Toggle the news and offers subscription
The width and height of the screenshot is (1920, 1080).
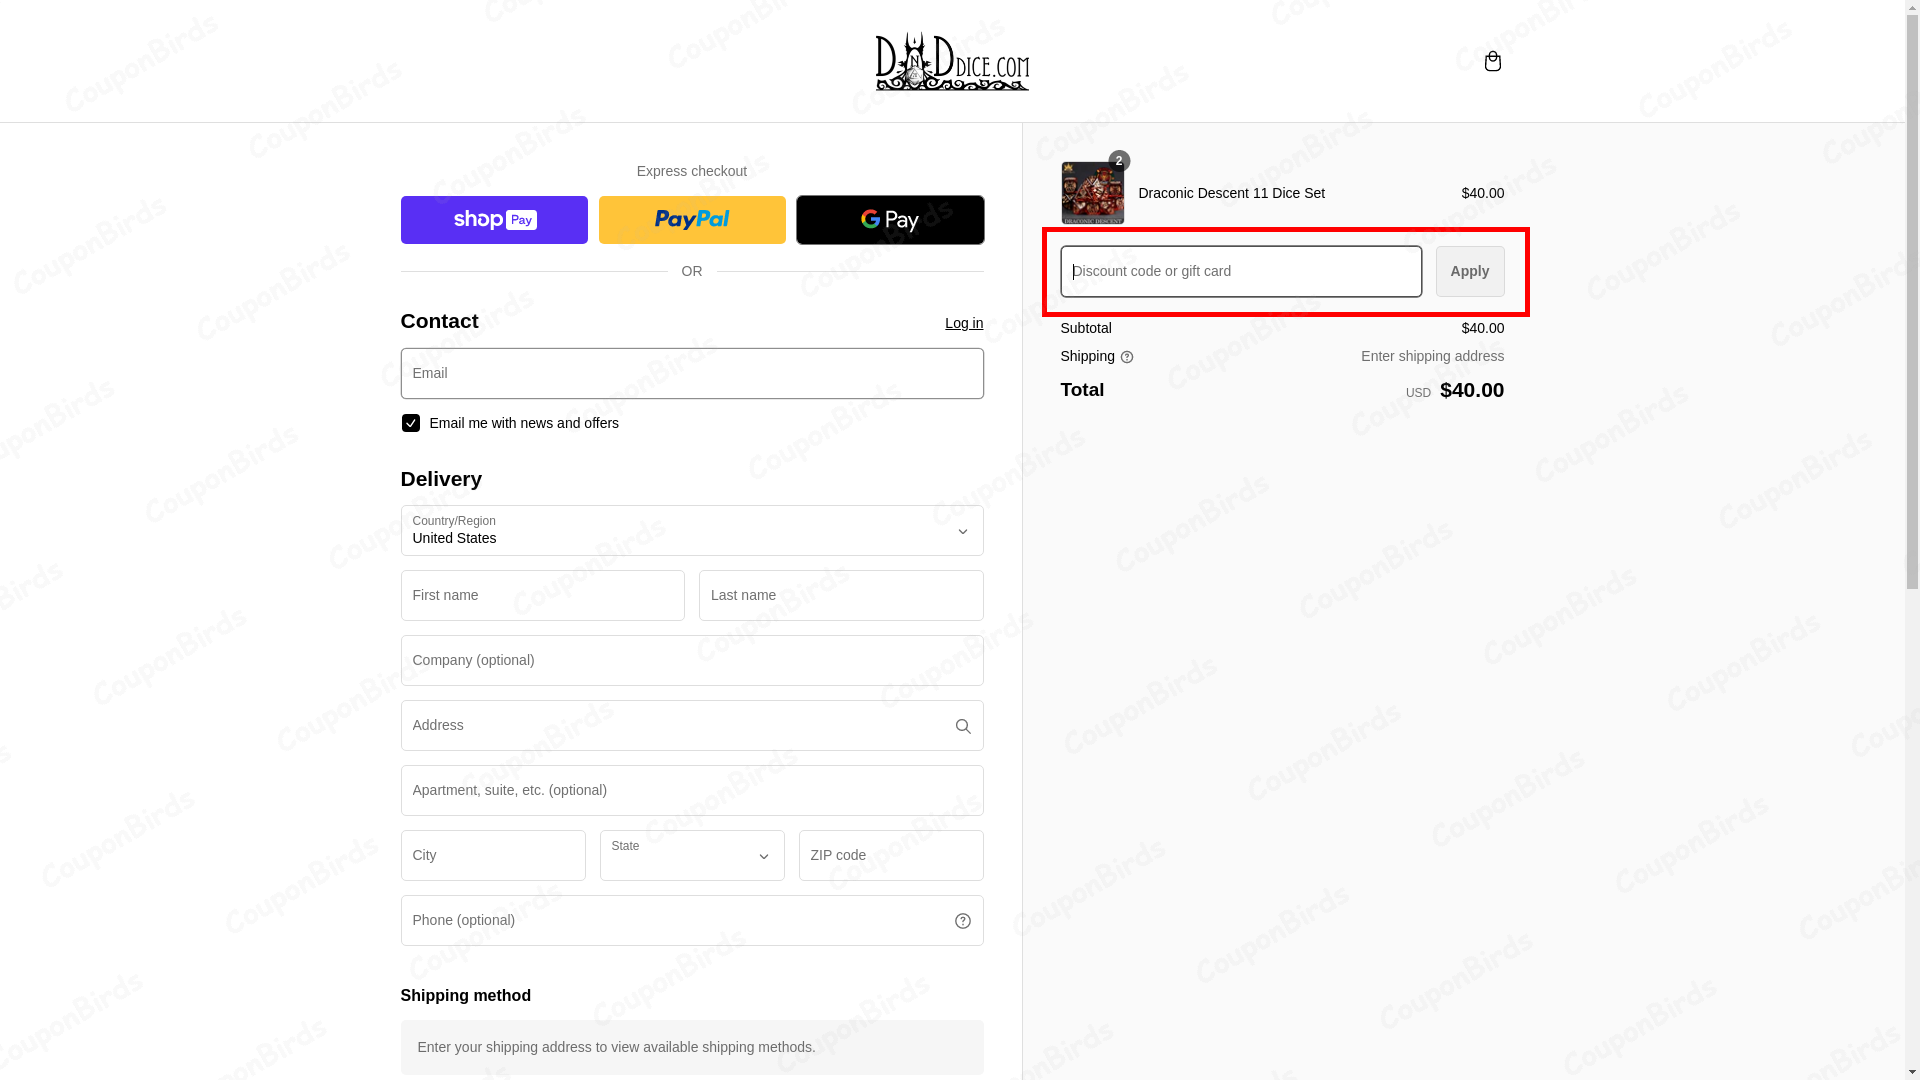click(410, 423)
